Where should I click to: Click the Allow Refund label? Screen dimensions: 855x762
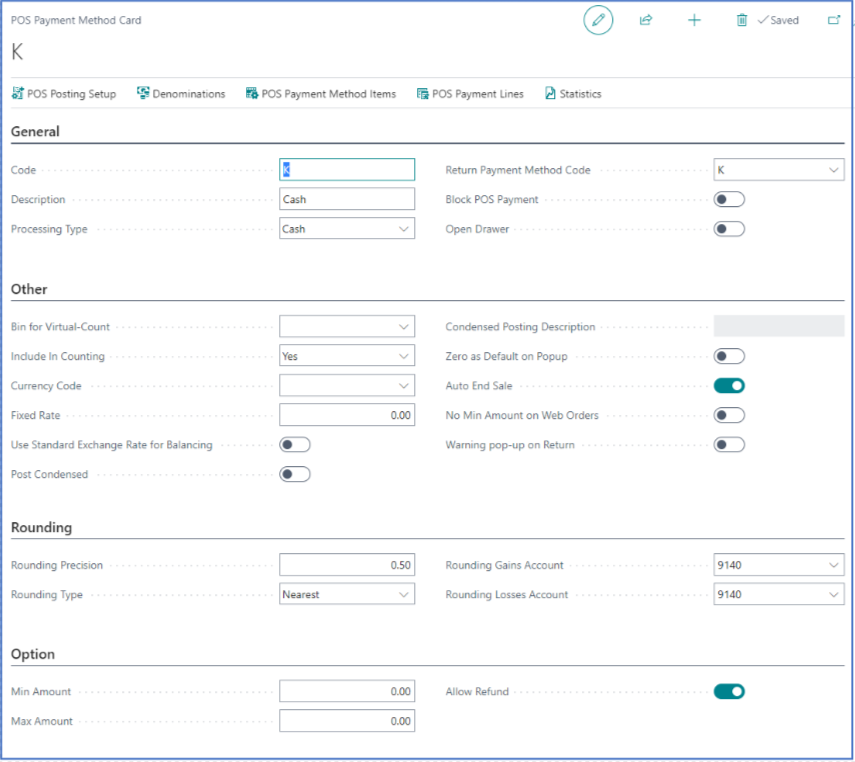[x=477, y=692]
